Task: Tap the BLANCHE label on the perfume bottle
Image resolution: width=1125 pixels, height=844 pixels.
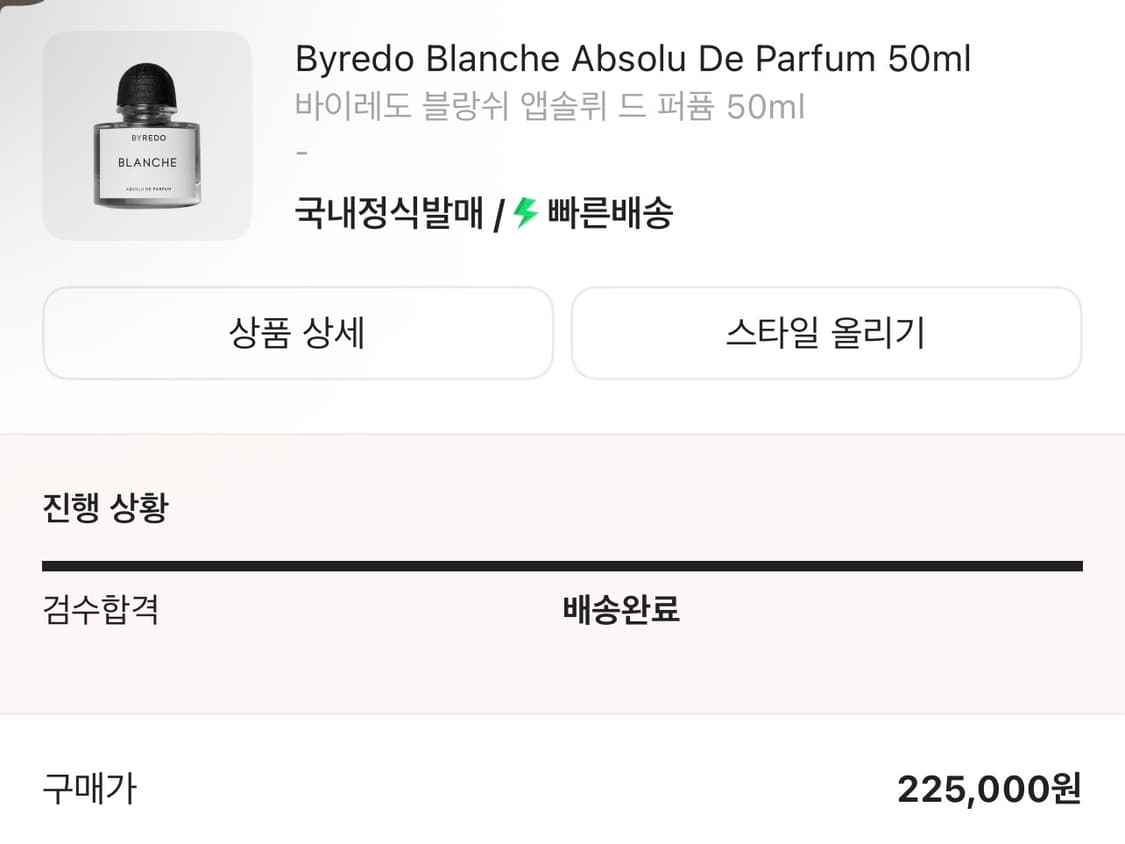Action: coord(147,160)
